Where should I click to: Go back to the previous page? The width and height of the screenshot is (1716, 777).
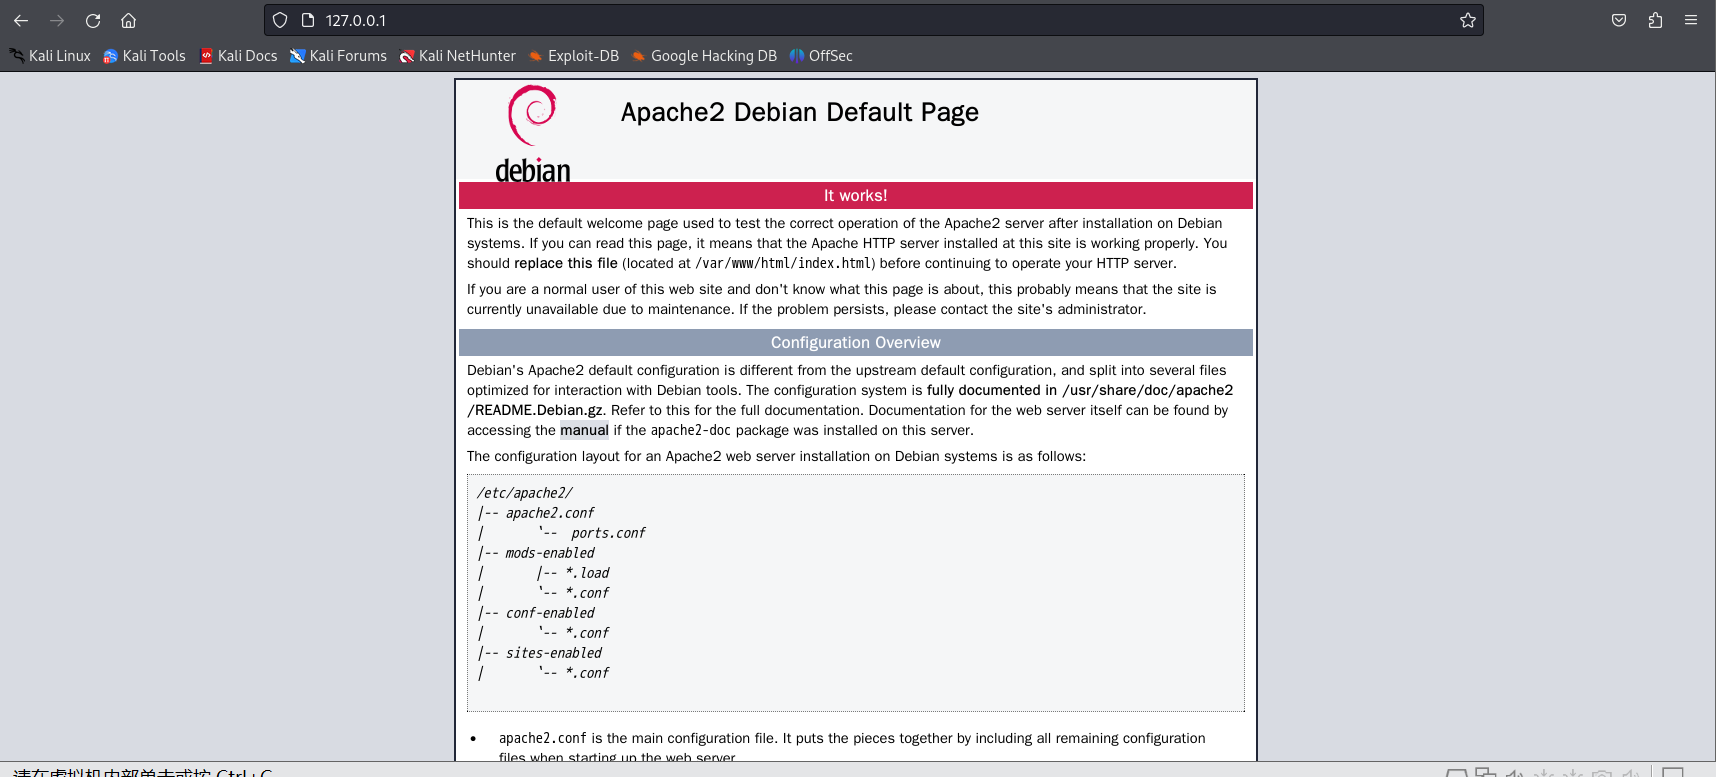[x=21, y=20]
